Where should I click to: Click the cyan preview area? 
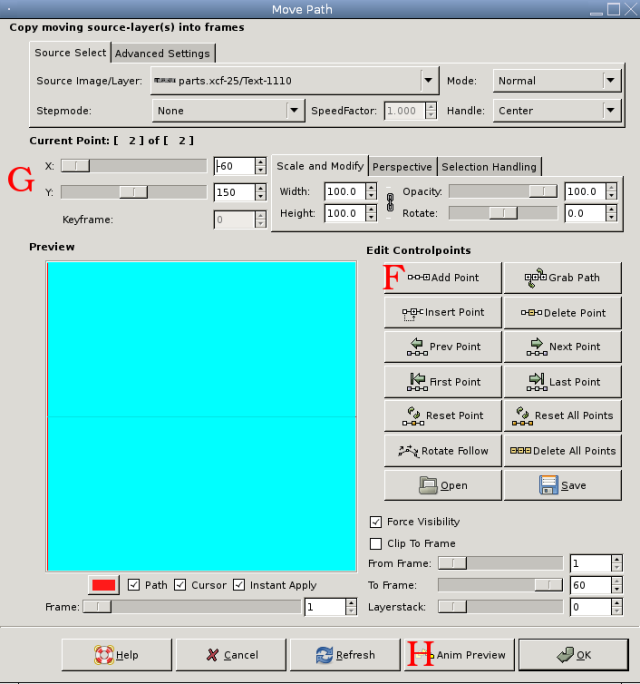click(201, 417)
